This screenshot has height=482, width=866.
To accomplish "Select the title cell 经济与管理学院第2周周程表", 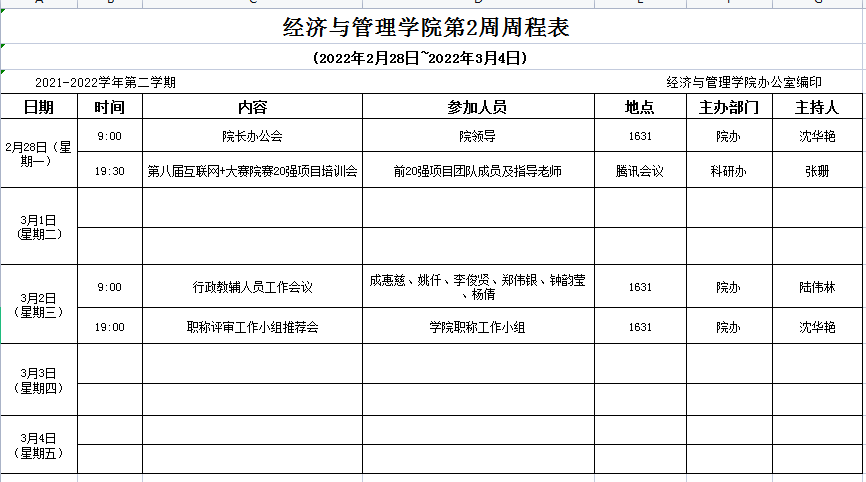I will [426, 28].
